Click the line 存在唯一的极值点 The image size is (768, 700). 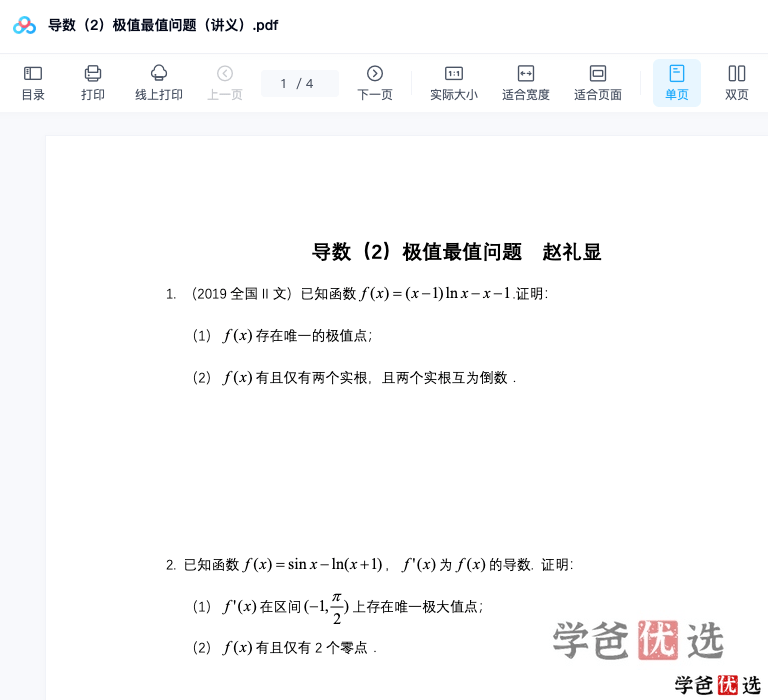282,336
